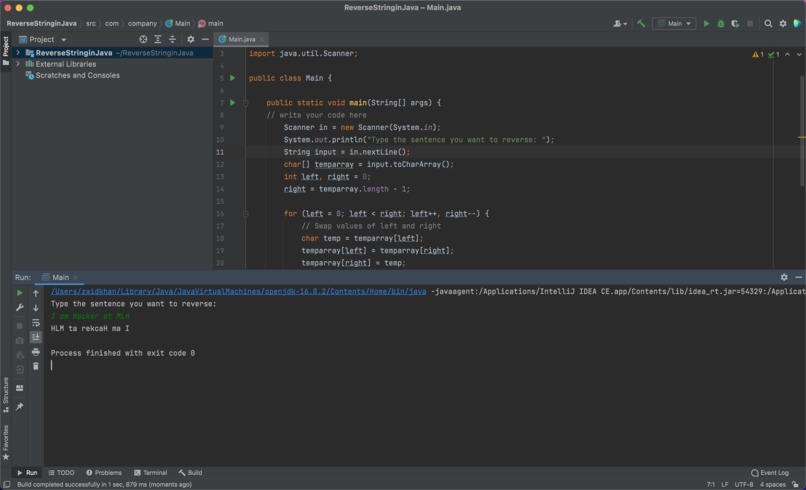Click the 'Main' class breadcrumb
The image size is (806, 490).
(177, 24)
